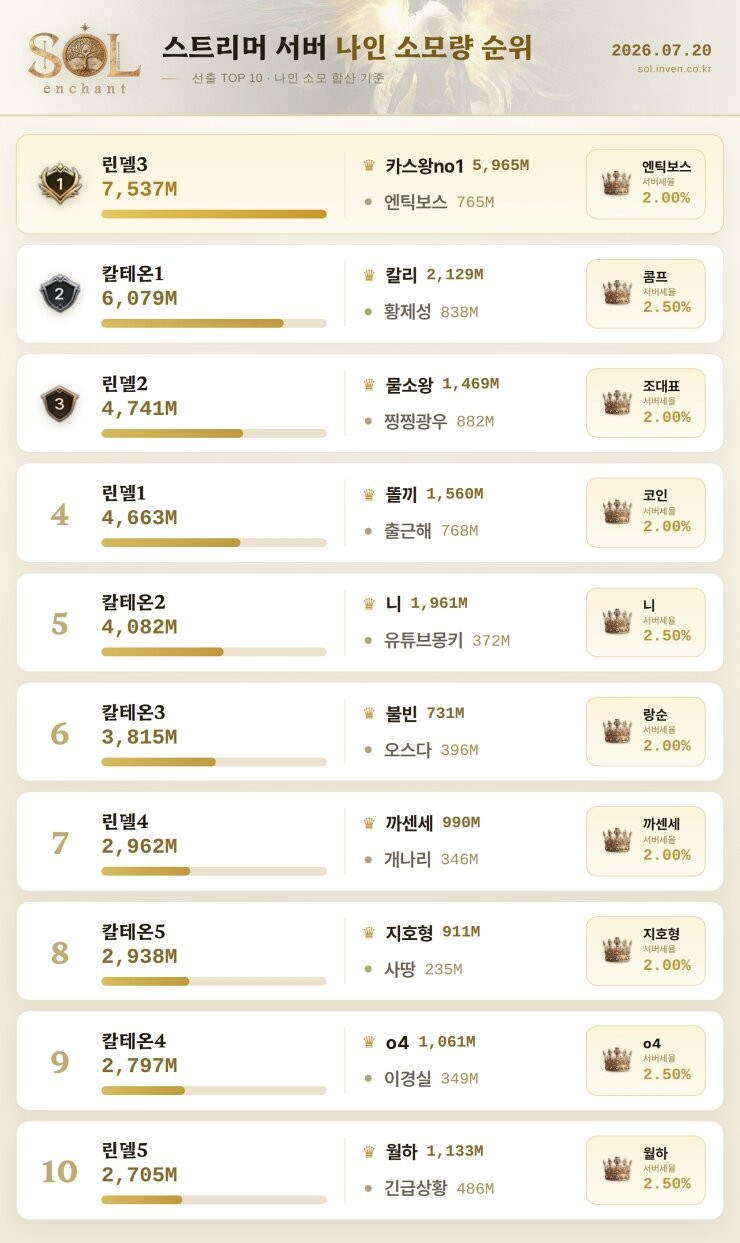740x1243 pixels.
Task: Open the 조대표 server tax card
Action: [645, 403]
